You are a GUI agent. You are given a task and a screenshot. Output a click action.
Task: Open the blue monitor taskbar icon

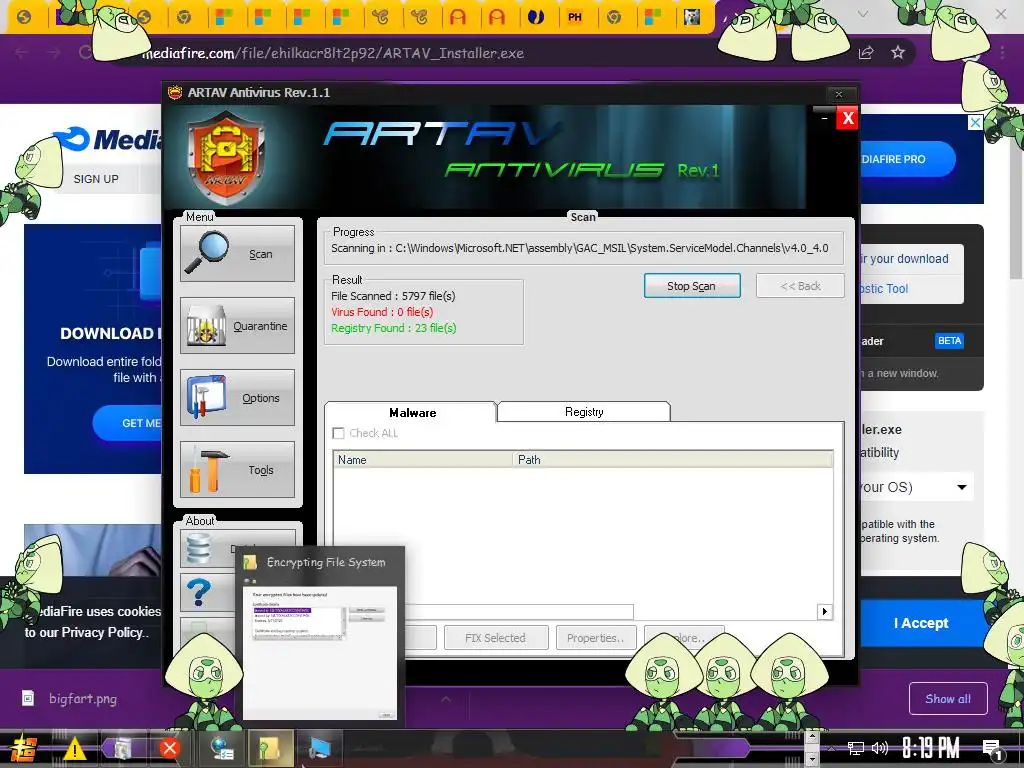click(320, 748)
